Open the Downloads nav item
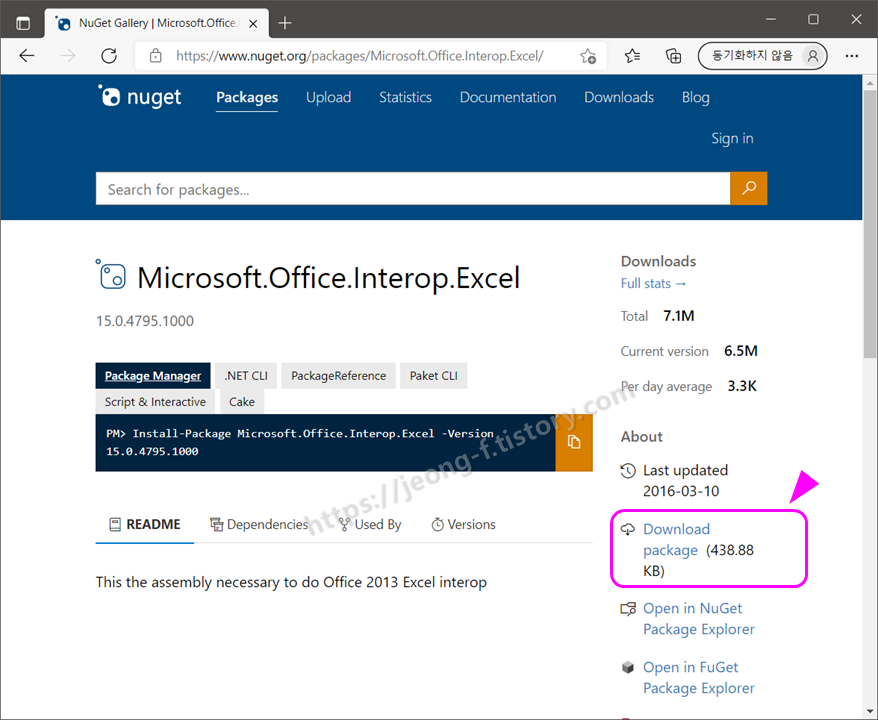Screen dimensions: 878x720 (619, 97)
